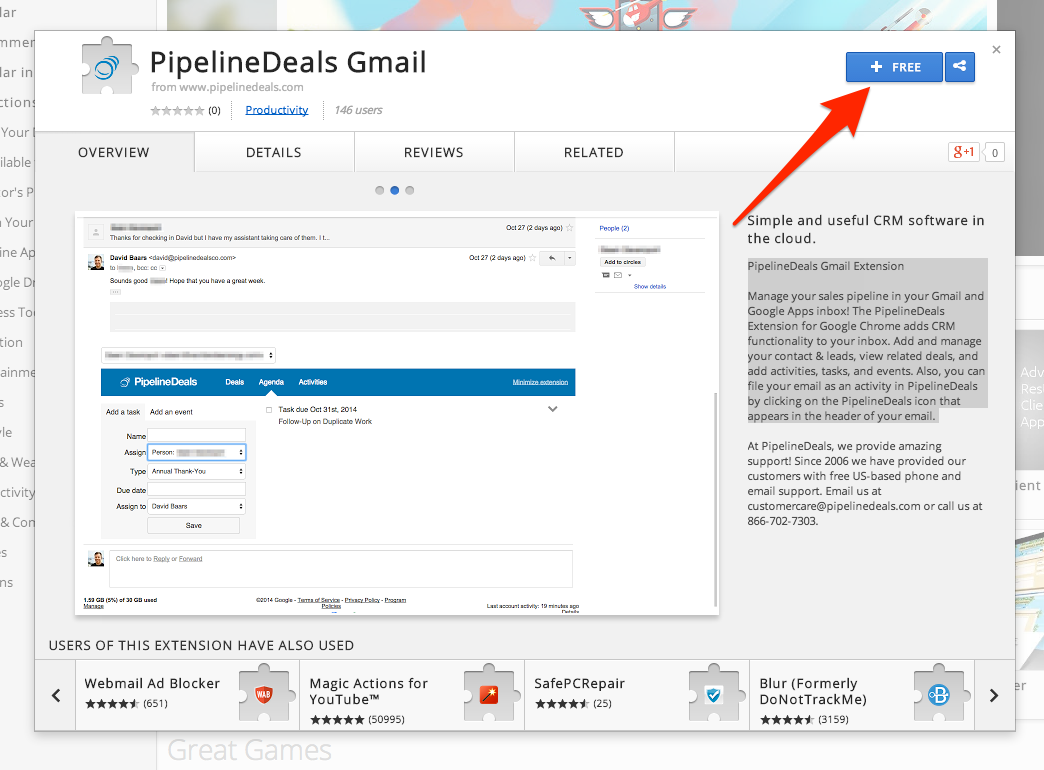
Task: Switch to the OVERVIEW tab
Action: click(114, 153)
